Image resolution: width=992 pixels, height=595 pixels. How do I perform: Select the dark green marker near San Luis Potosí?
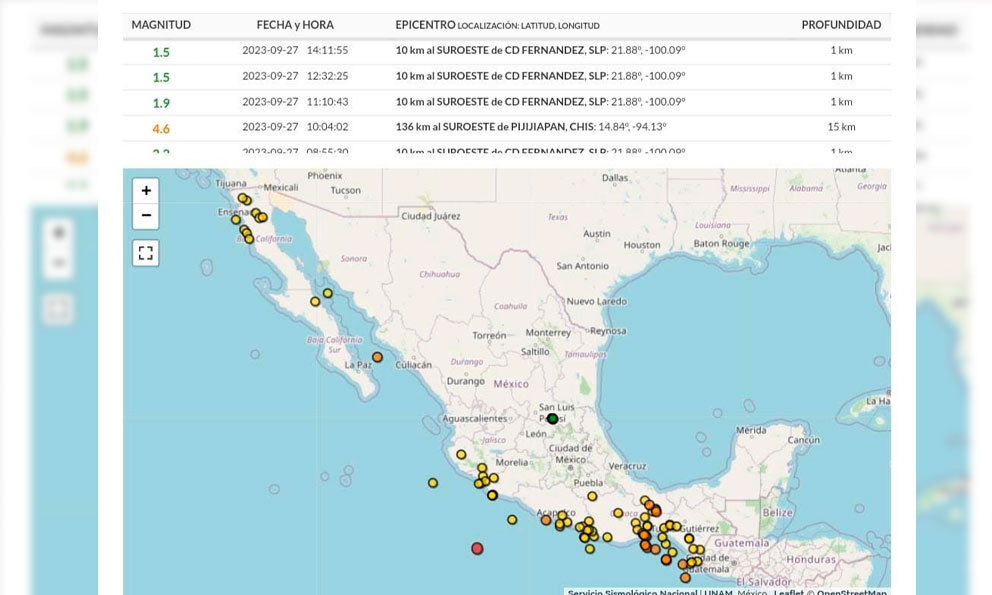click(x=552, y=419)
